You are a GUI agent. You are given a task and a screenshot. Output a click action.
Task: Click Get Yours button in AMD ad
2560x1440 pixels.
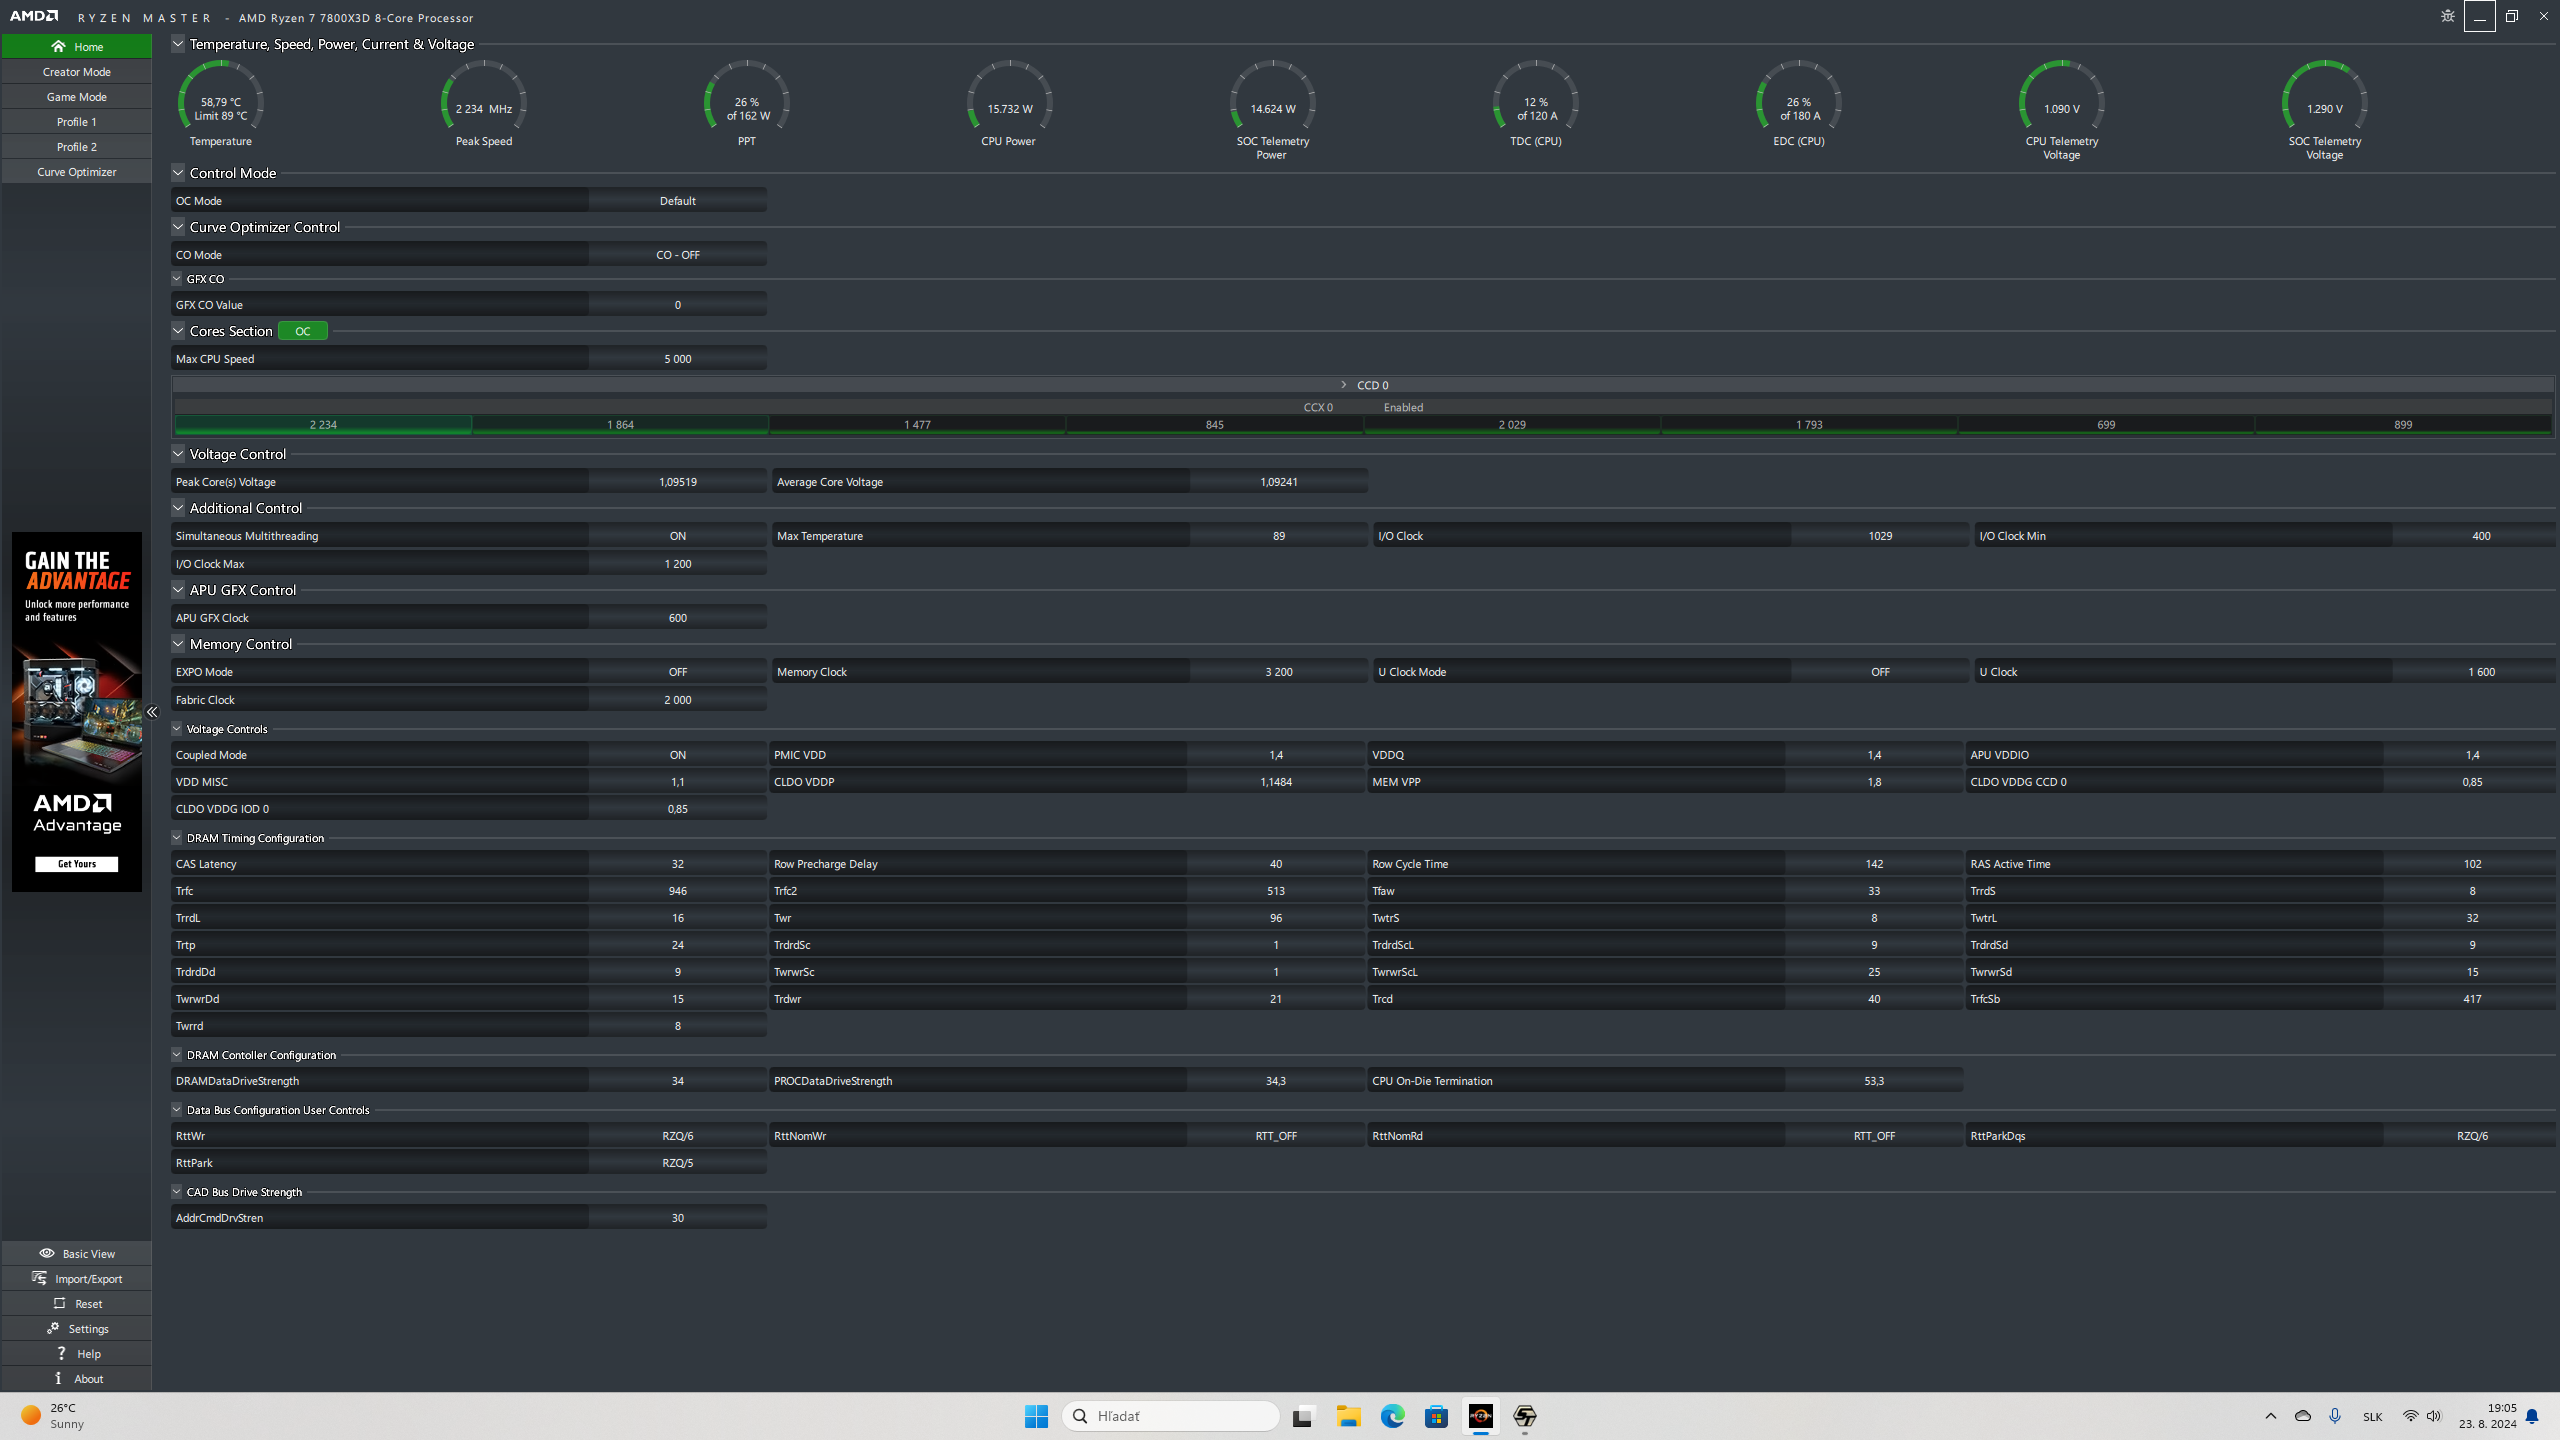[77, 864]
